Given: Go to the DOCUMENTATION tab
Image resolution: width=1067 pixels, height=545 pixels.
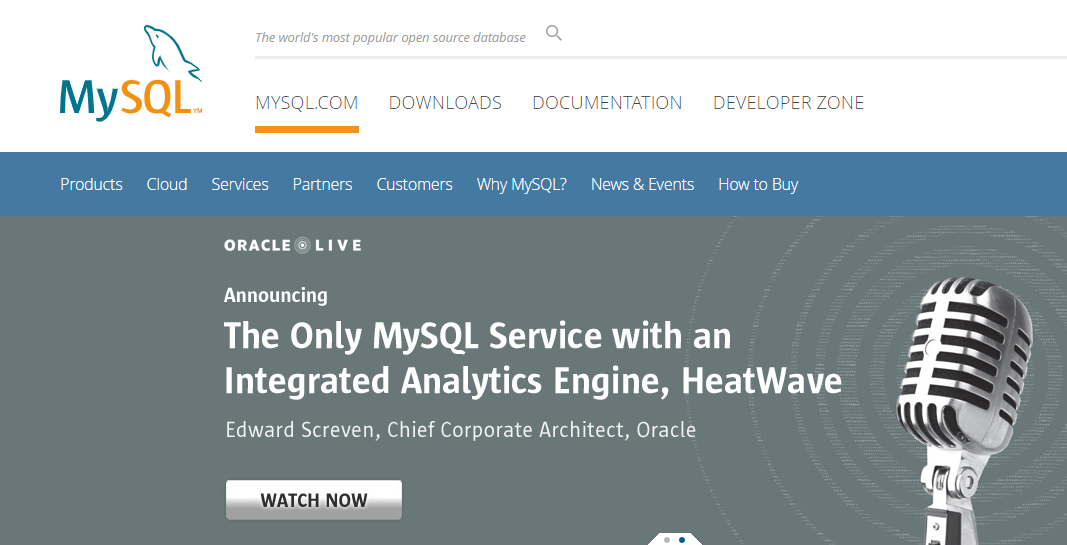Looking at the screenshot, I should pos(607,103).
